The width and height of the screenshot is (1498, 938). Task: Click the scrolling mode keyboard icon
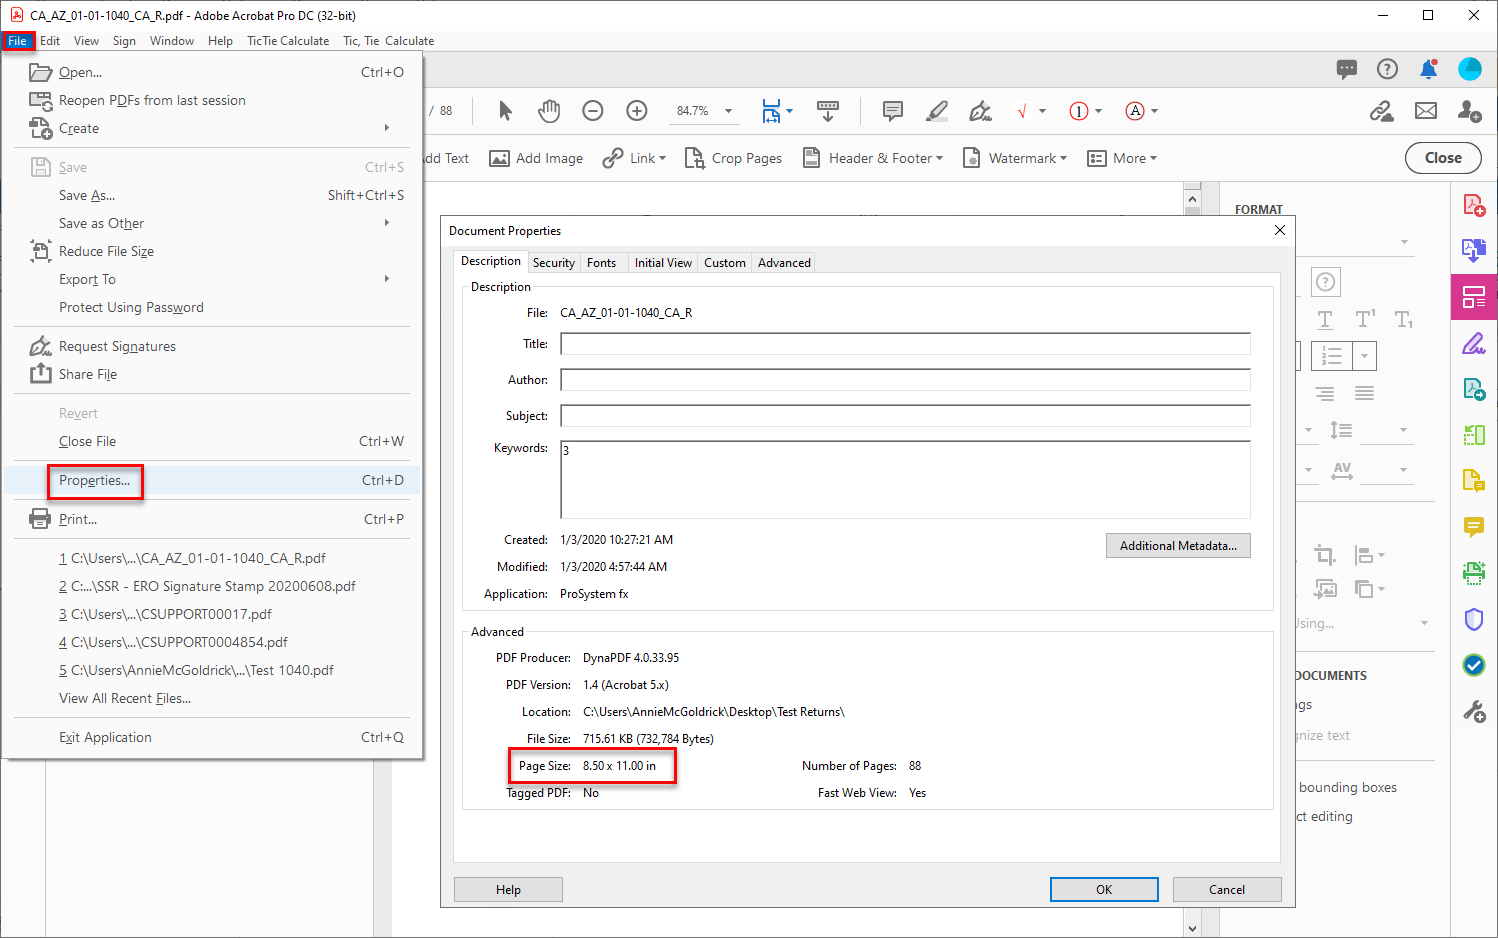828,111
